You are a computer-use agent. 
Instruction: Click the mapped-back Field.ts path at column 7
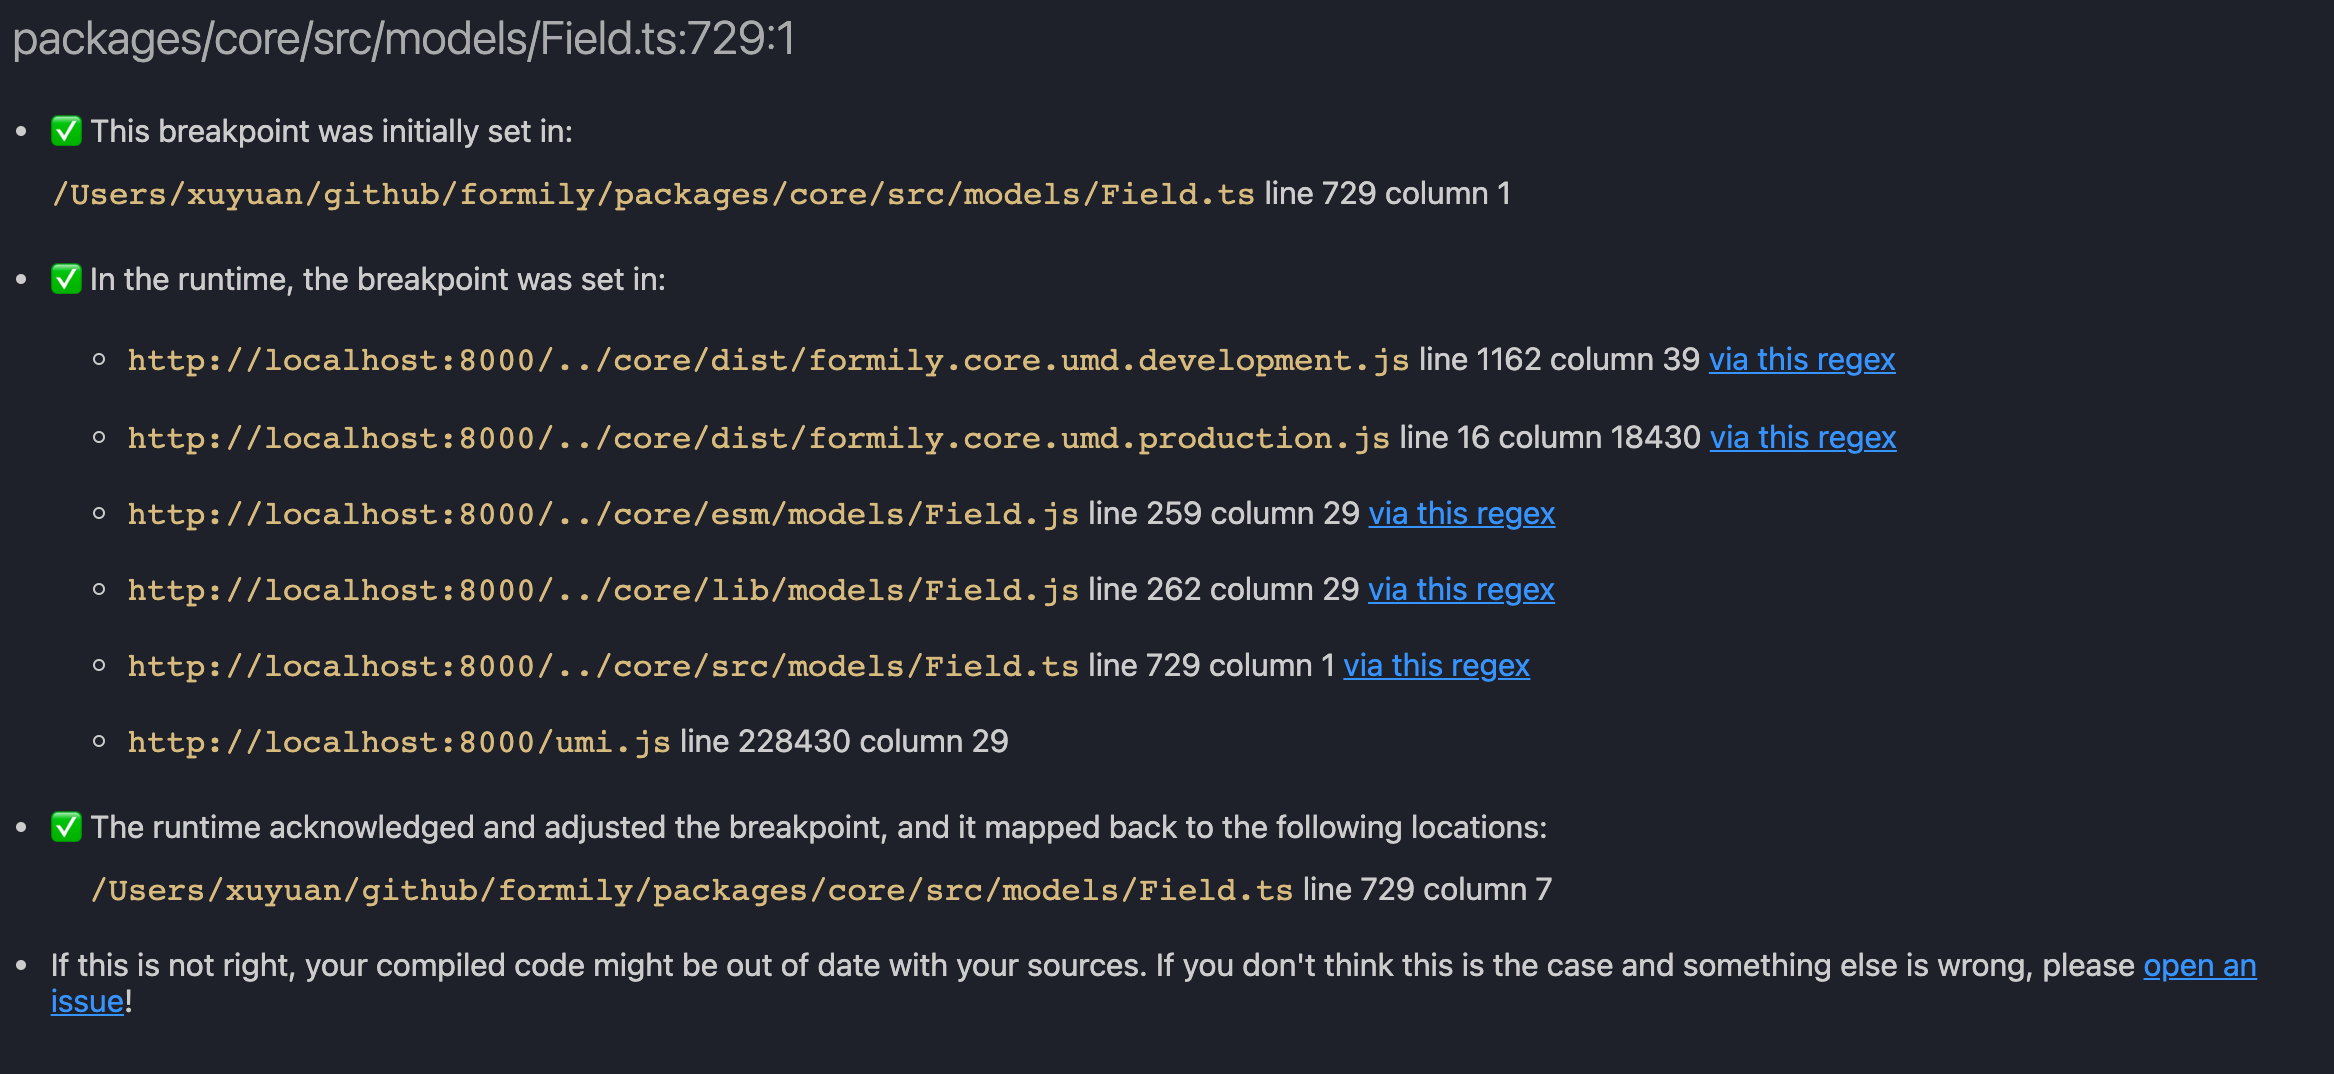coord(691,890)
